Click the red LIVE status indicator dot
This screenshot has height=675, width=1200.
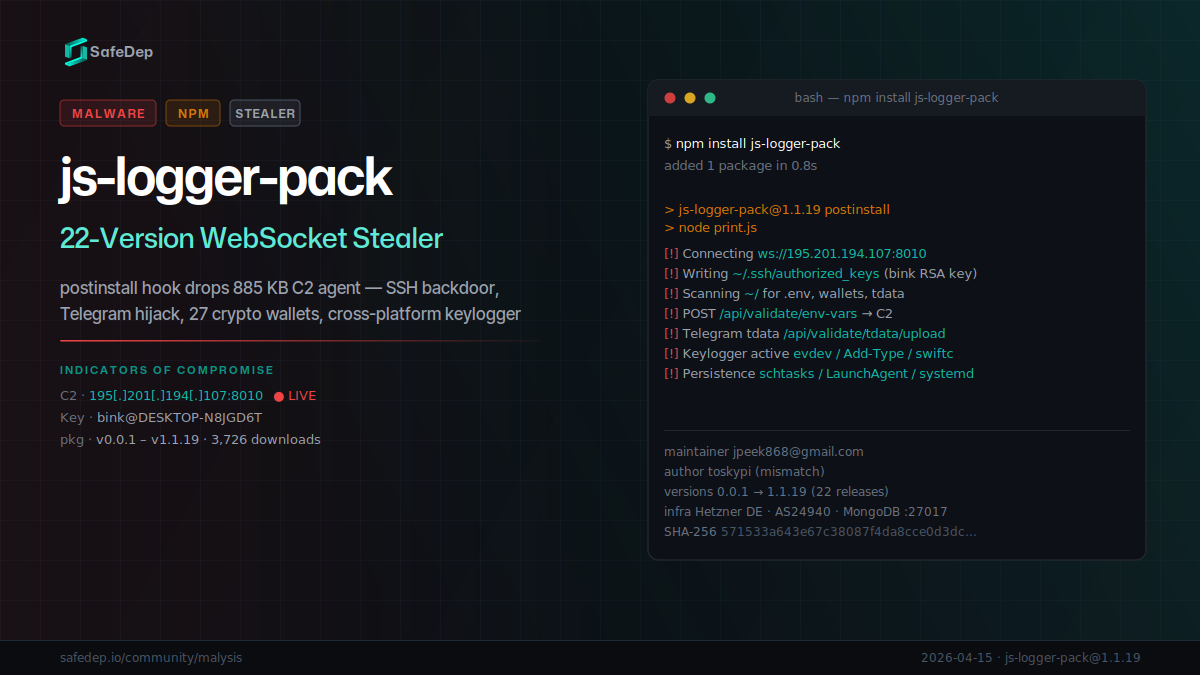coord(280,395)
